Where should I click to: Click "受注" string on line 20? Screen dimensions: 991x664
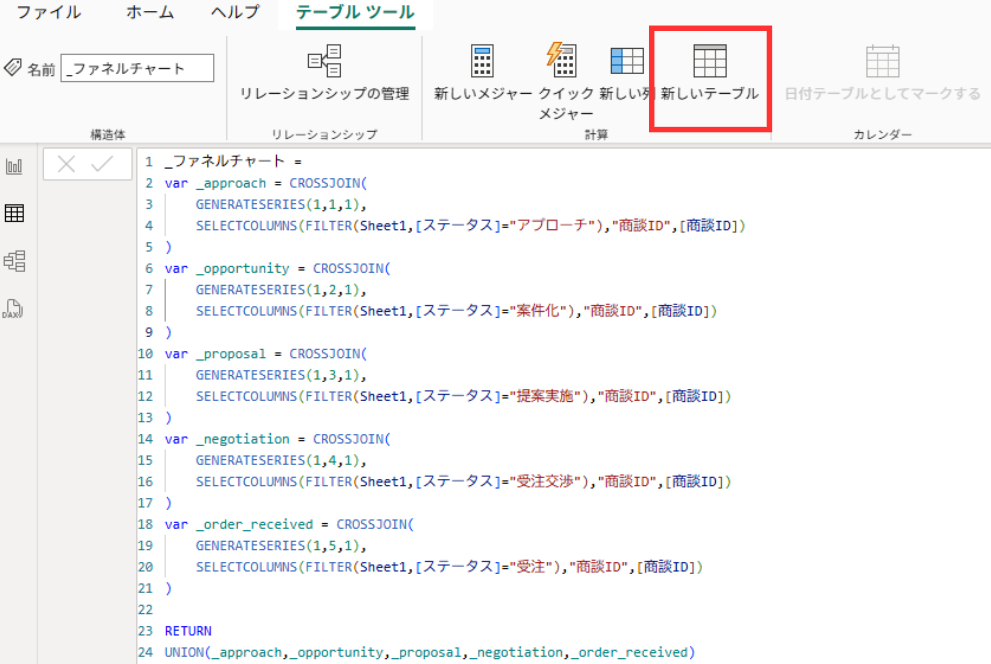click(x=531, y=567)
